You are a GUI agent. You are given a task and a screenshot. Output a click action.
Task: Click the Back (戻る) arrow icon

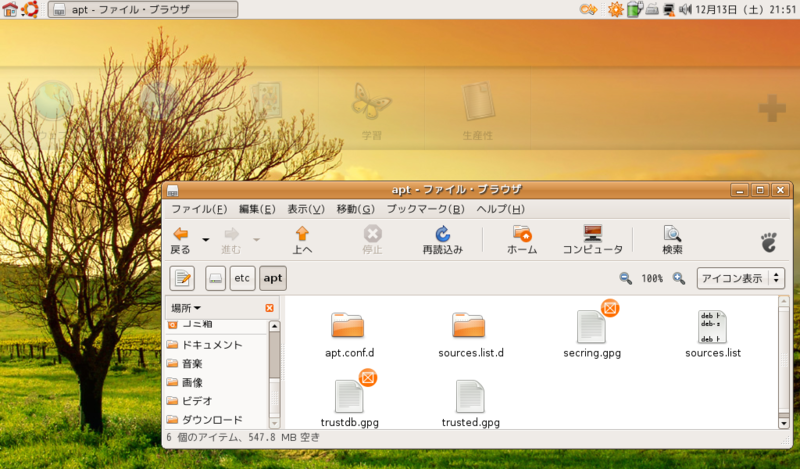coord(181,234)
